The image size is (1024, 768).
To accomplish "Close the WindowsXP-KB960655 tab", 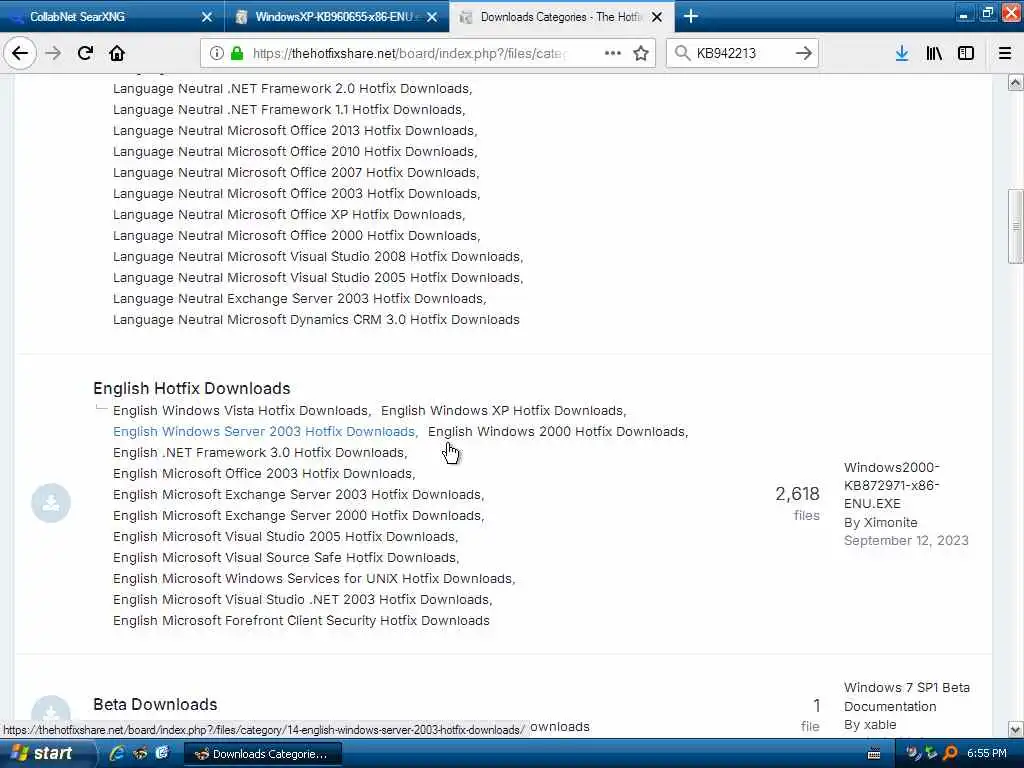I will (x=432, y=17).
